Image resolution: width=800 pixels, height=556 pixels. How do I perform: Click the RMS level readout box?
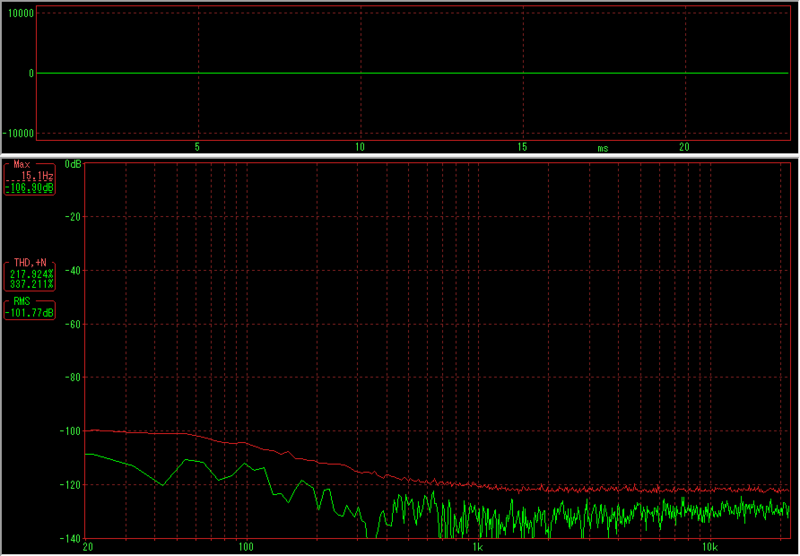30,308
